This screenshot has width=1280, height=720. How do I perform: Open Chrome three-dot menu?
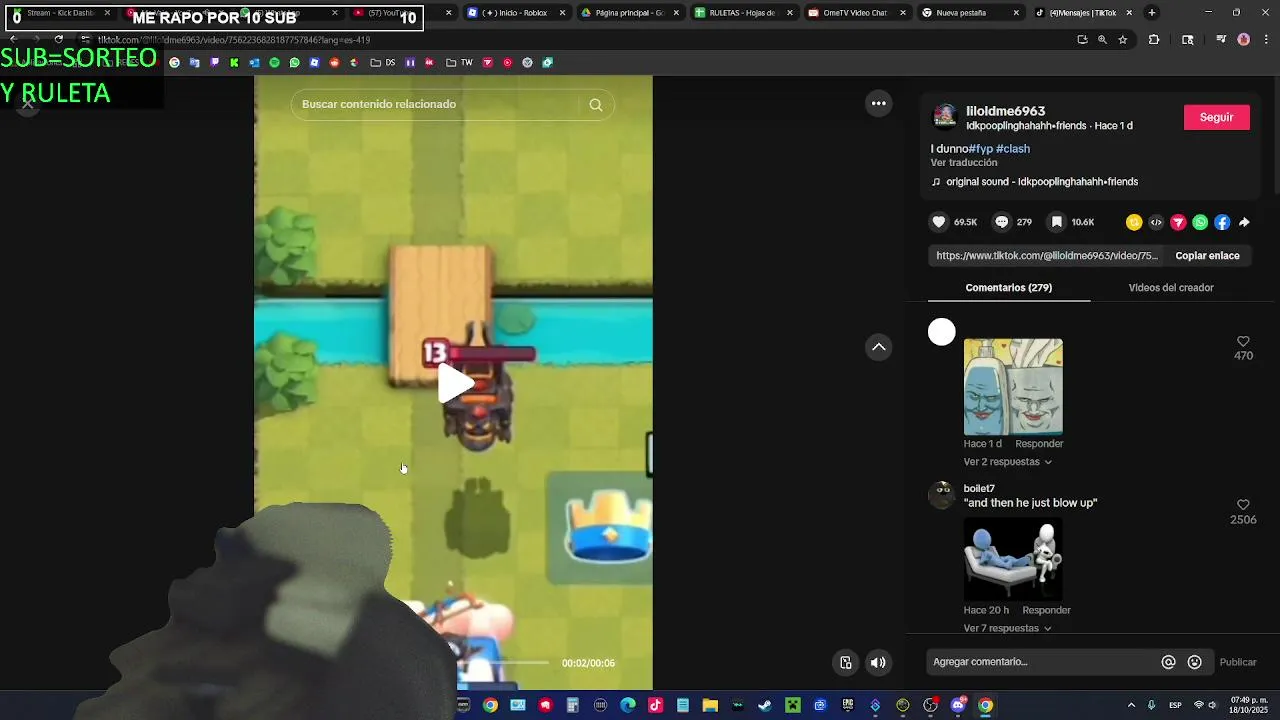click(x=1266, y=40)
